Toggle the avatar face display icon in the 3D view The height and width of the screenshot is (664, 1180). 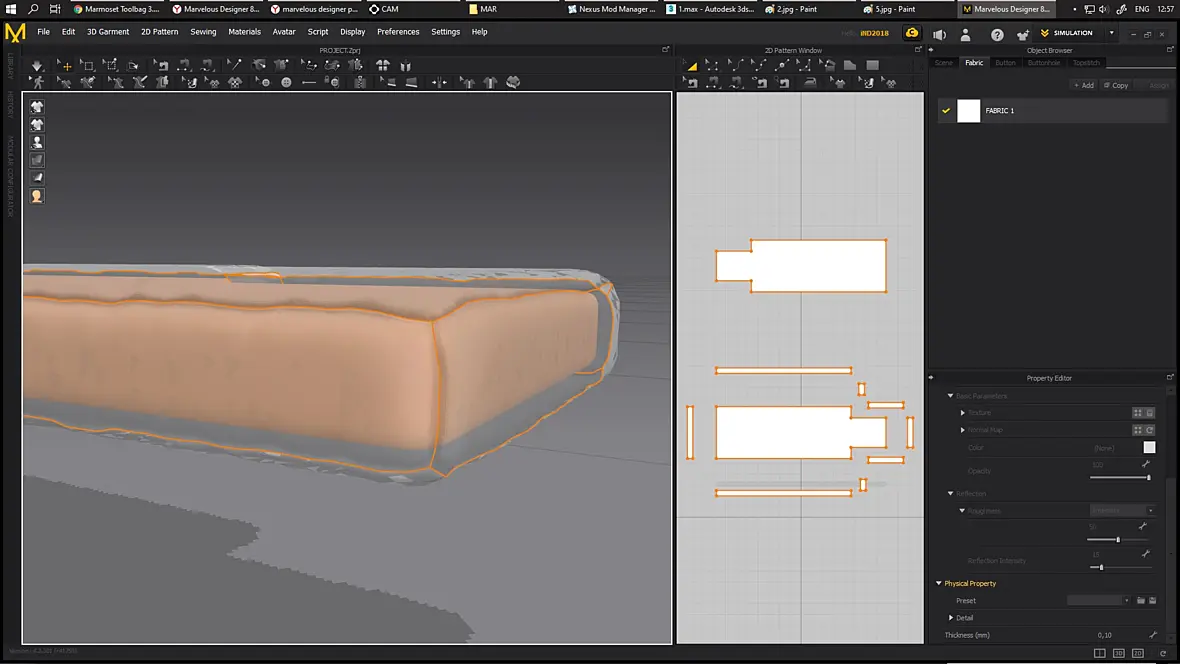37,196
